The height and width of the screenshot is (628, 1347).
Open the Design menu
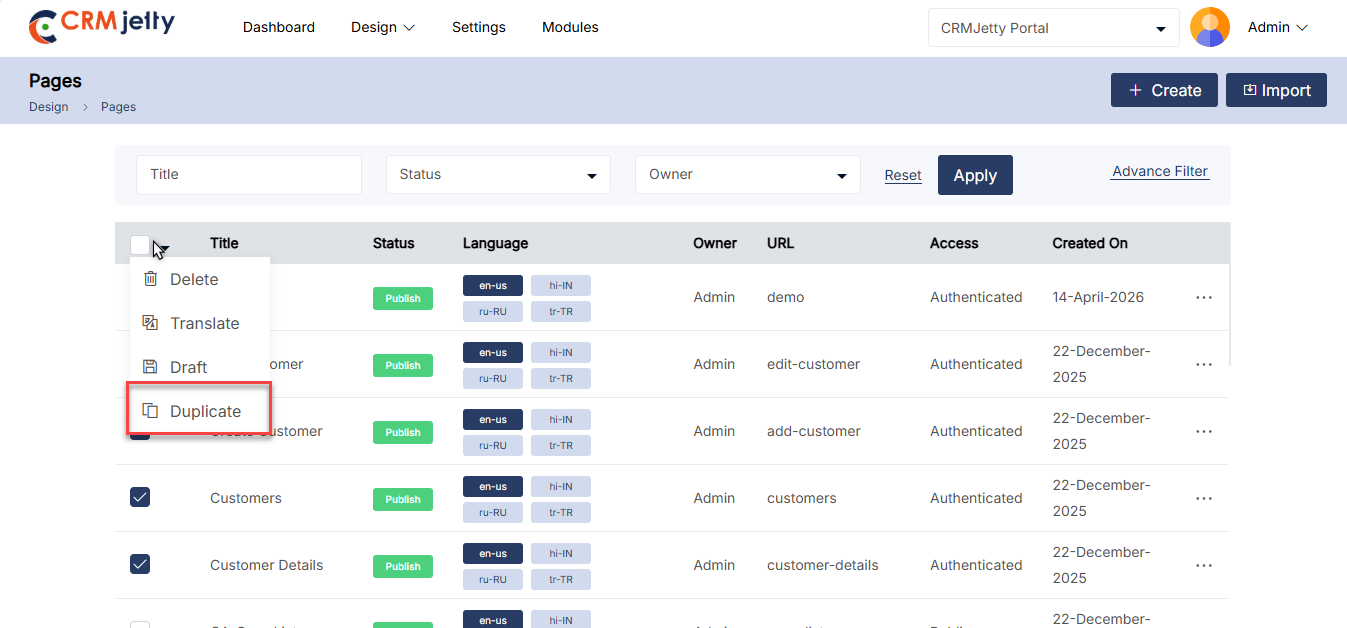(383, 28)
